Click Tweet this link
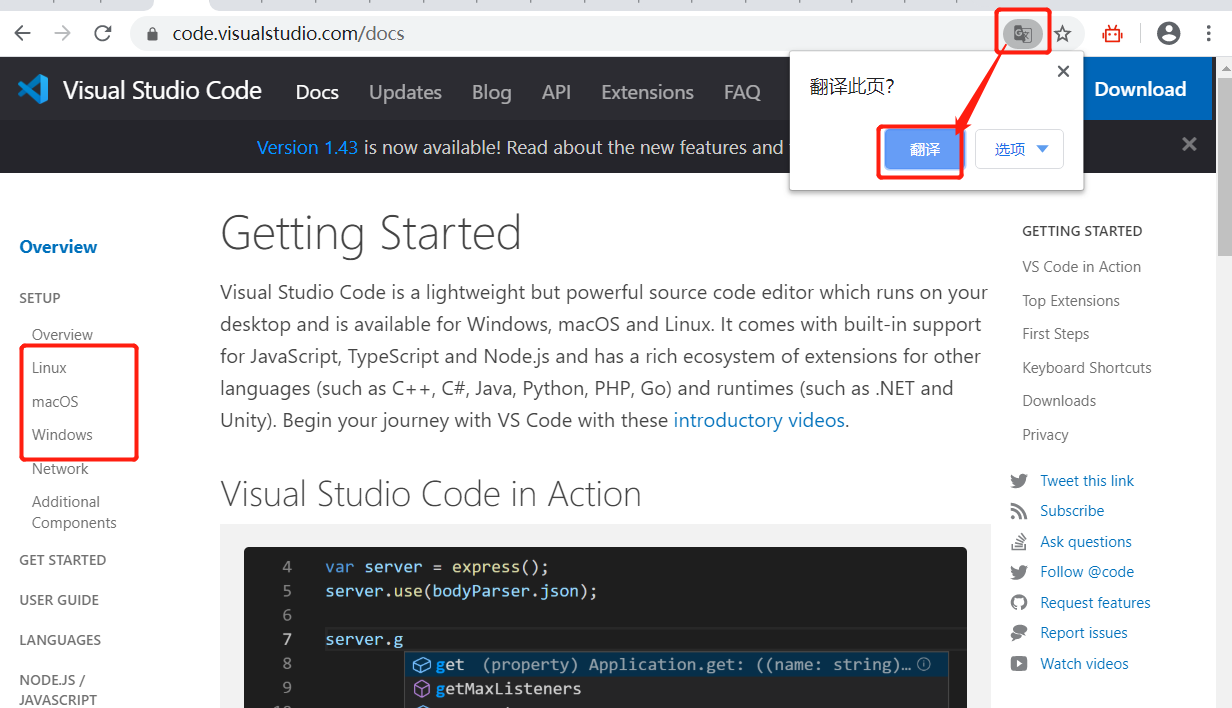 click(x=1087, y=481)
